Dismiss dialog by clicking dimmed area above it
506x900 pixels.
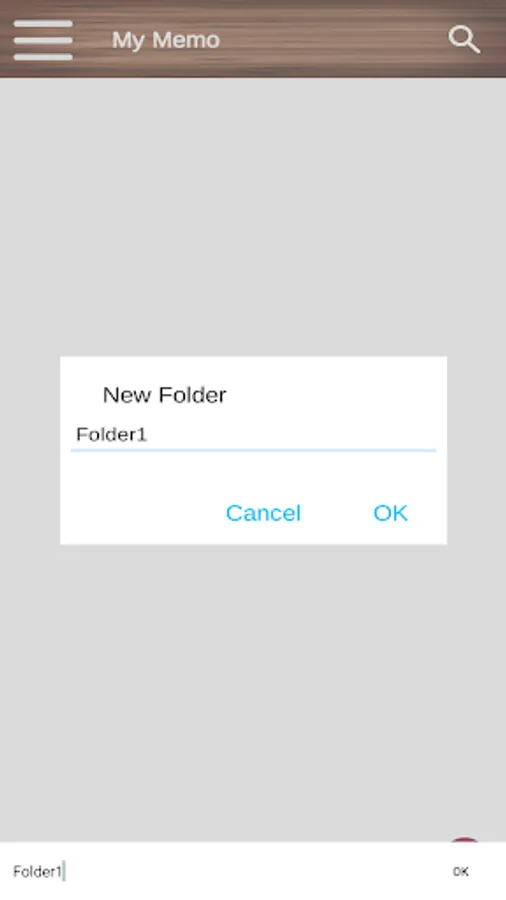[253, 218]
